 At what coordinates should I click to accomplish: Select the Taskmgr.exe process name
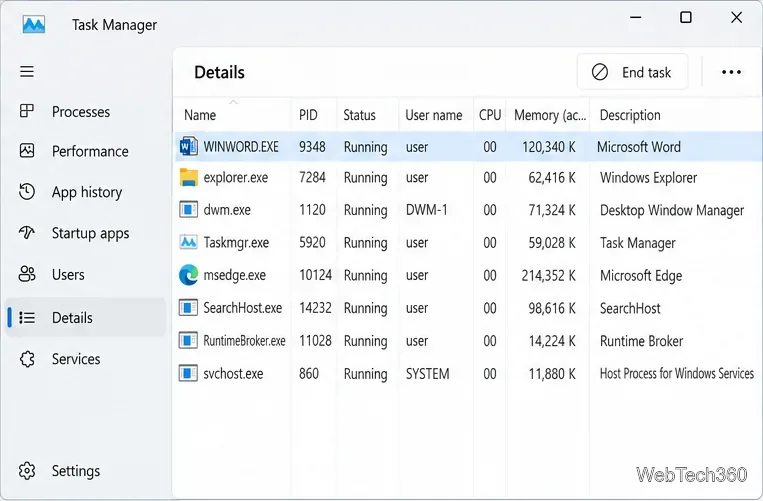tap(236, 242)
